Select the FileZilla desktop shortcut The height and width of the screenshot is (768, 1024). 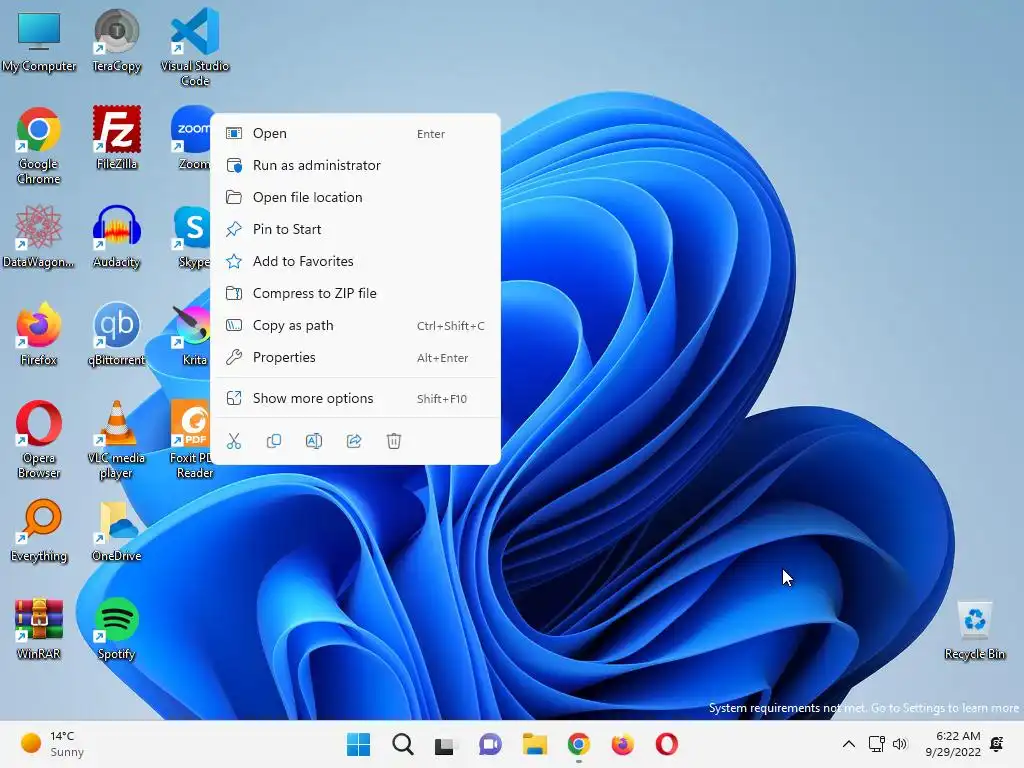116,138
